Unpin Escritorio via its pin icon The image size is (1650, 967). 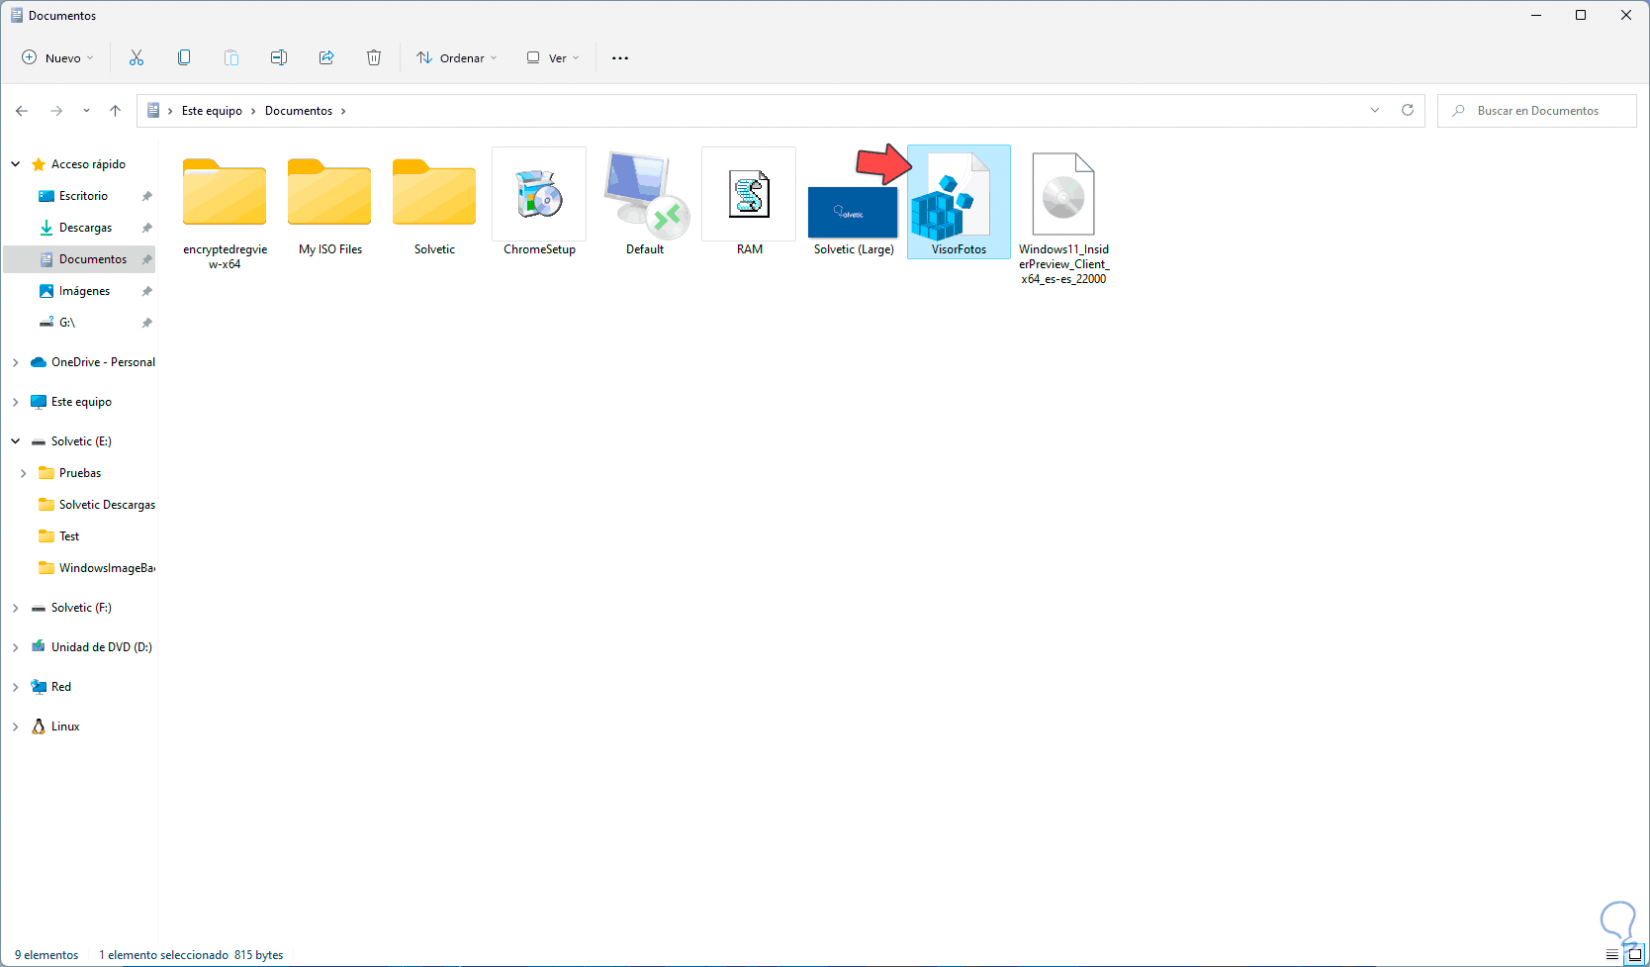(x=147, y=196)
